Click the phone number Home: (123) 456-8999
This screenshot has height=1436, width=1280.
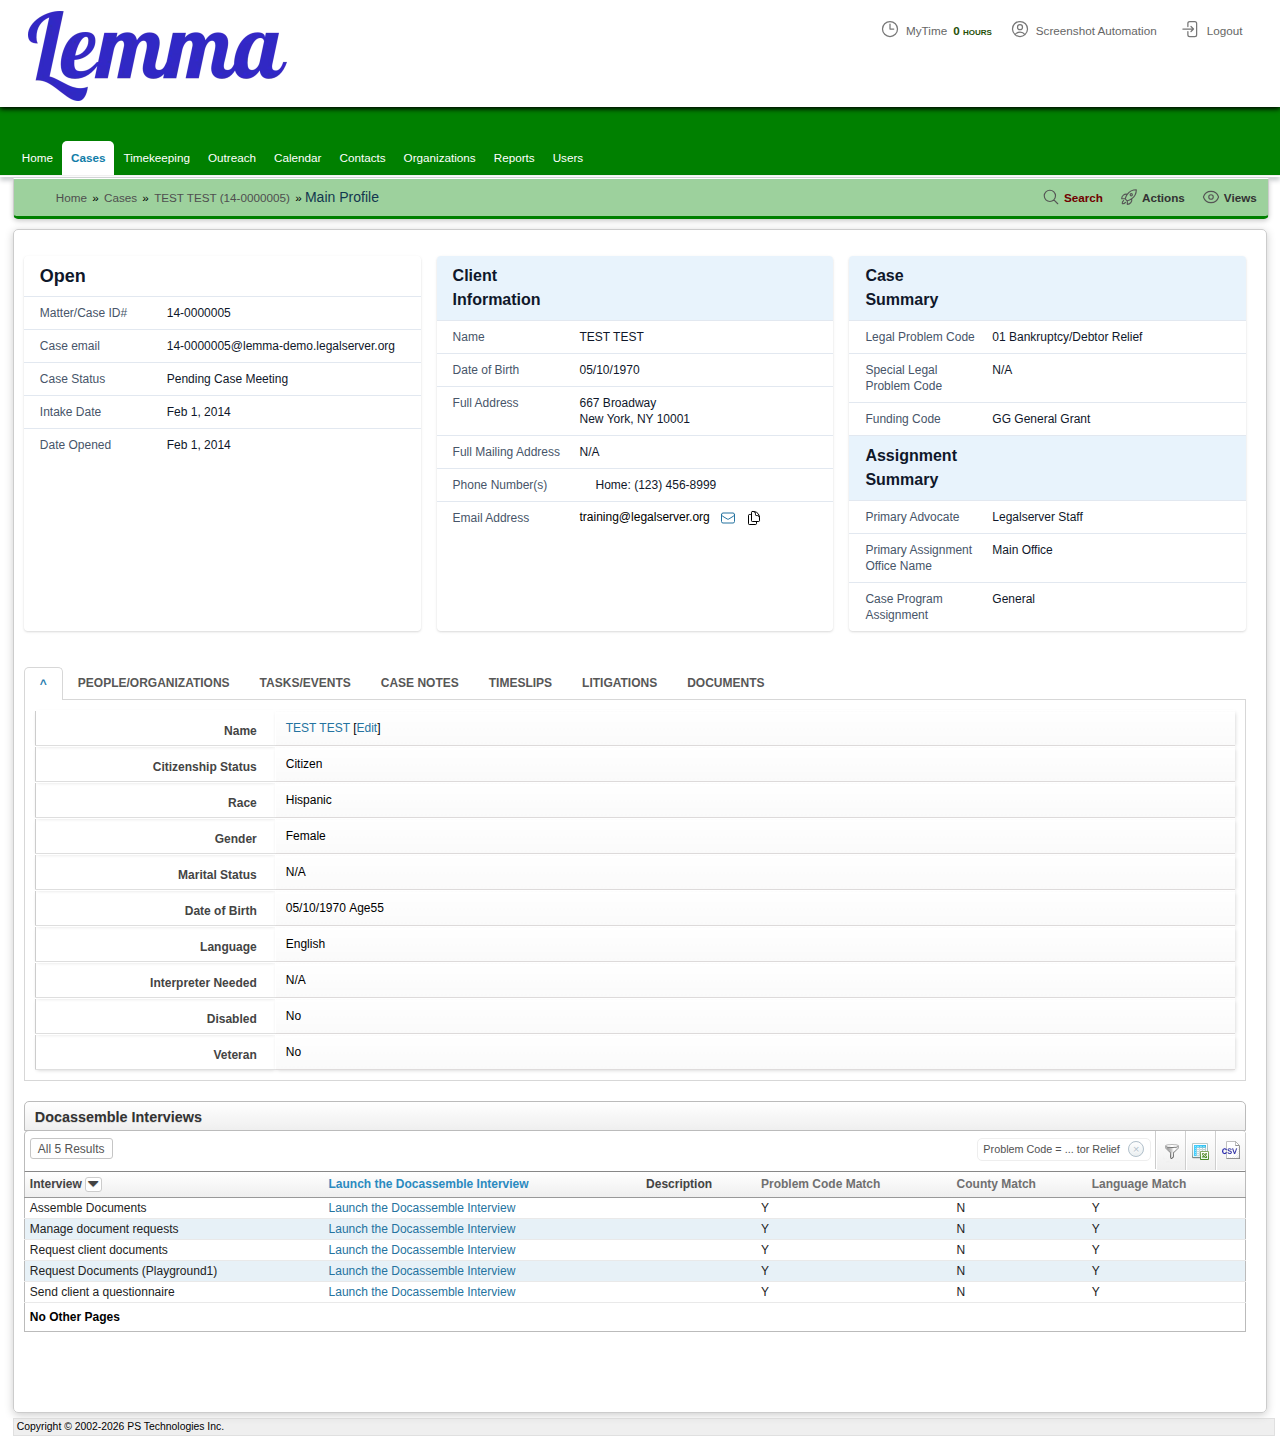[656, 485]
